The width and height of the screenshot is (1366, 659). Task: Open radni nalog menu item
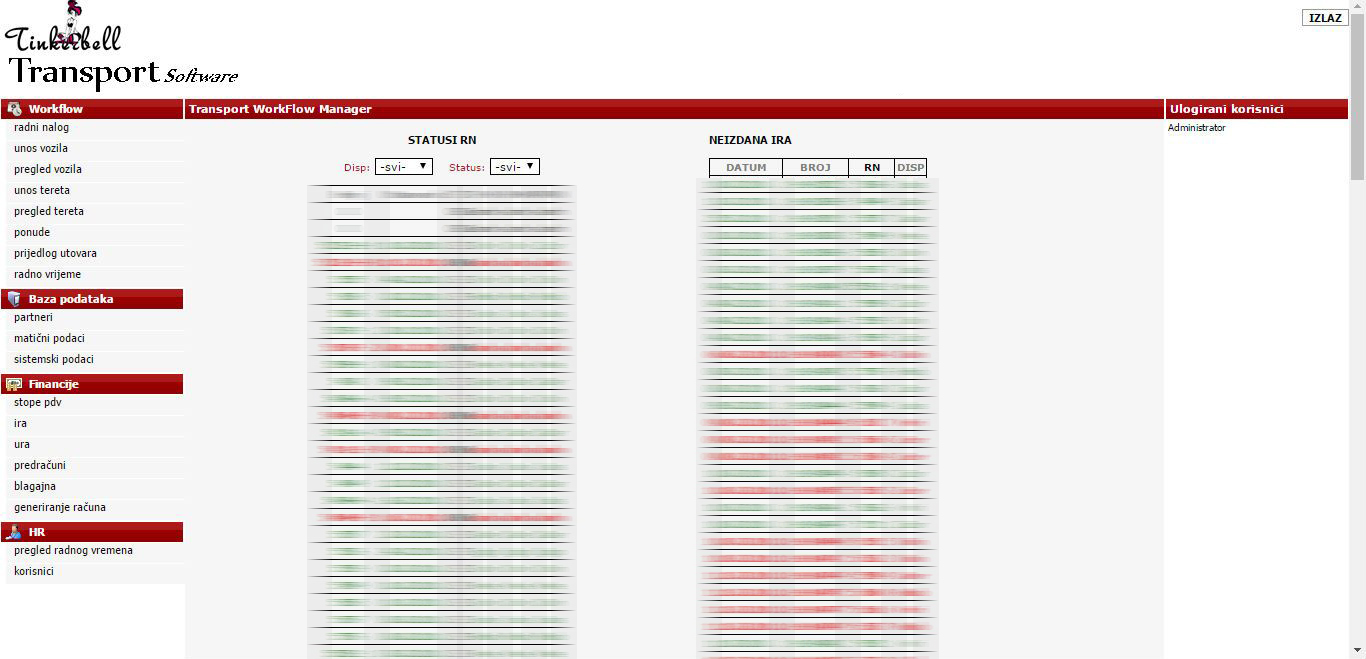pyautogui.click(x=41, y=128)
